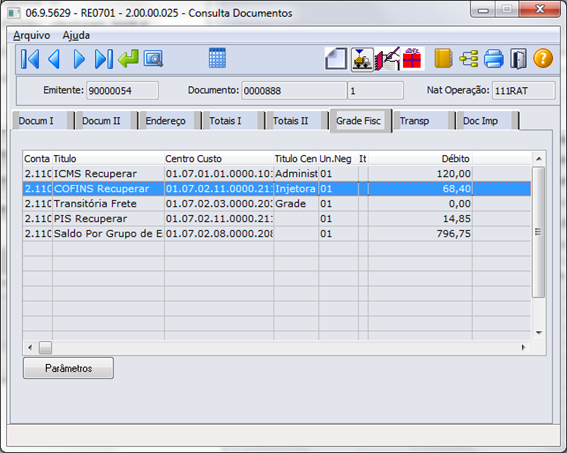The width and height of the screenshot is (567, 453).
Task: Click the horizontal scroll left arrow
Action: (x=30, y=347)
